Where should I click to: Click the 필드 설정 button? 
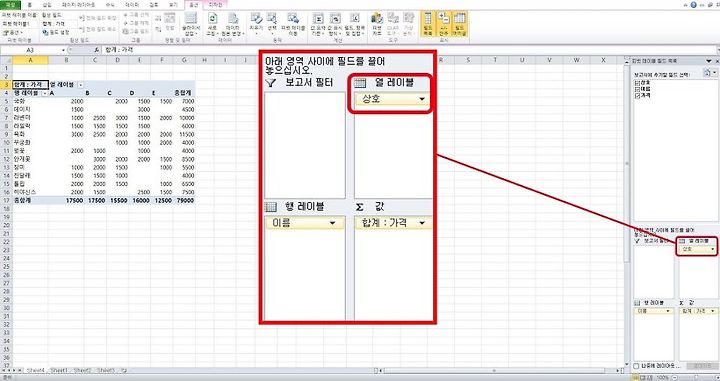tap(56, 33)
